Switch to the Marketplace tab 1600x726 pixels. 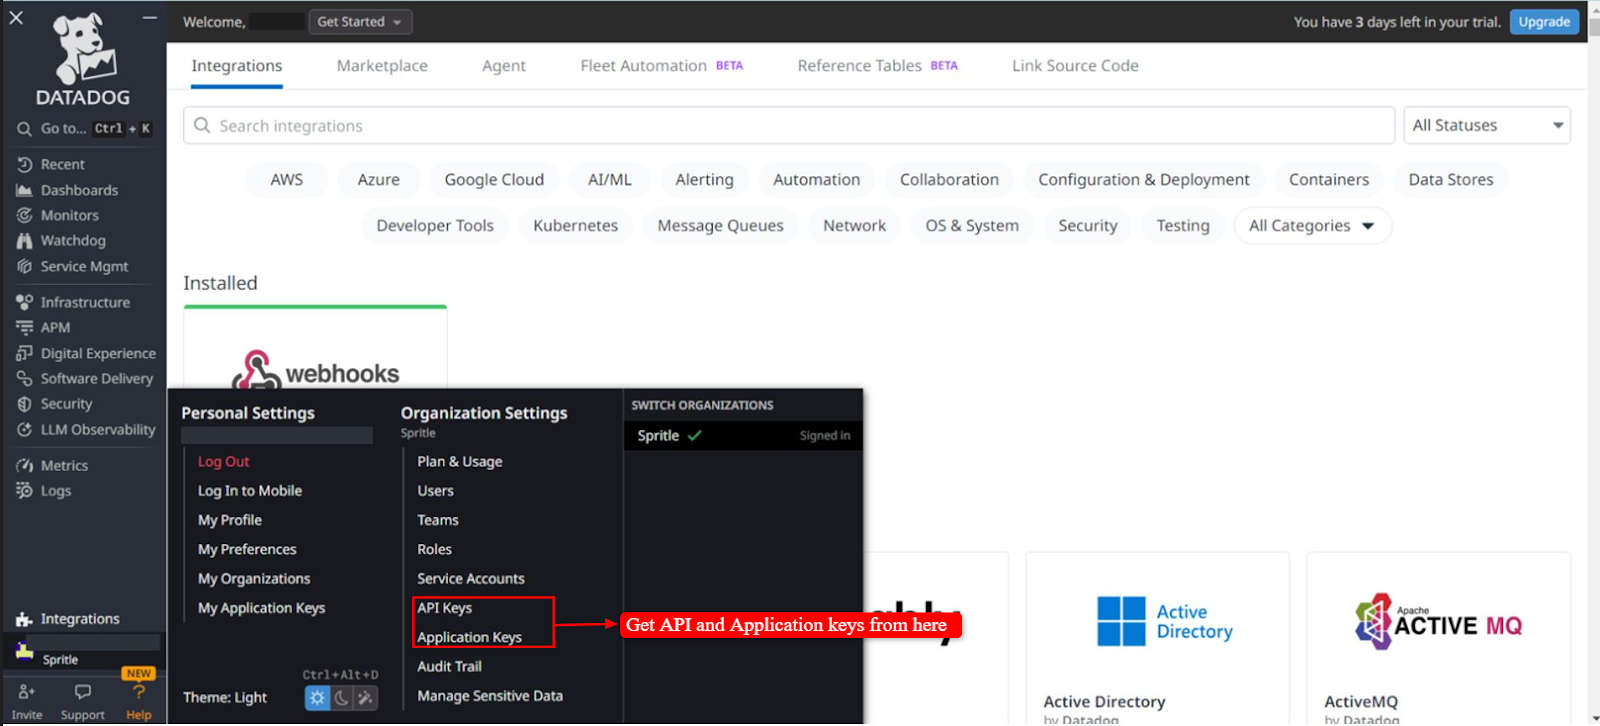click(x=382, y=66)
